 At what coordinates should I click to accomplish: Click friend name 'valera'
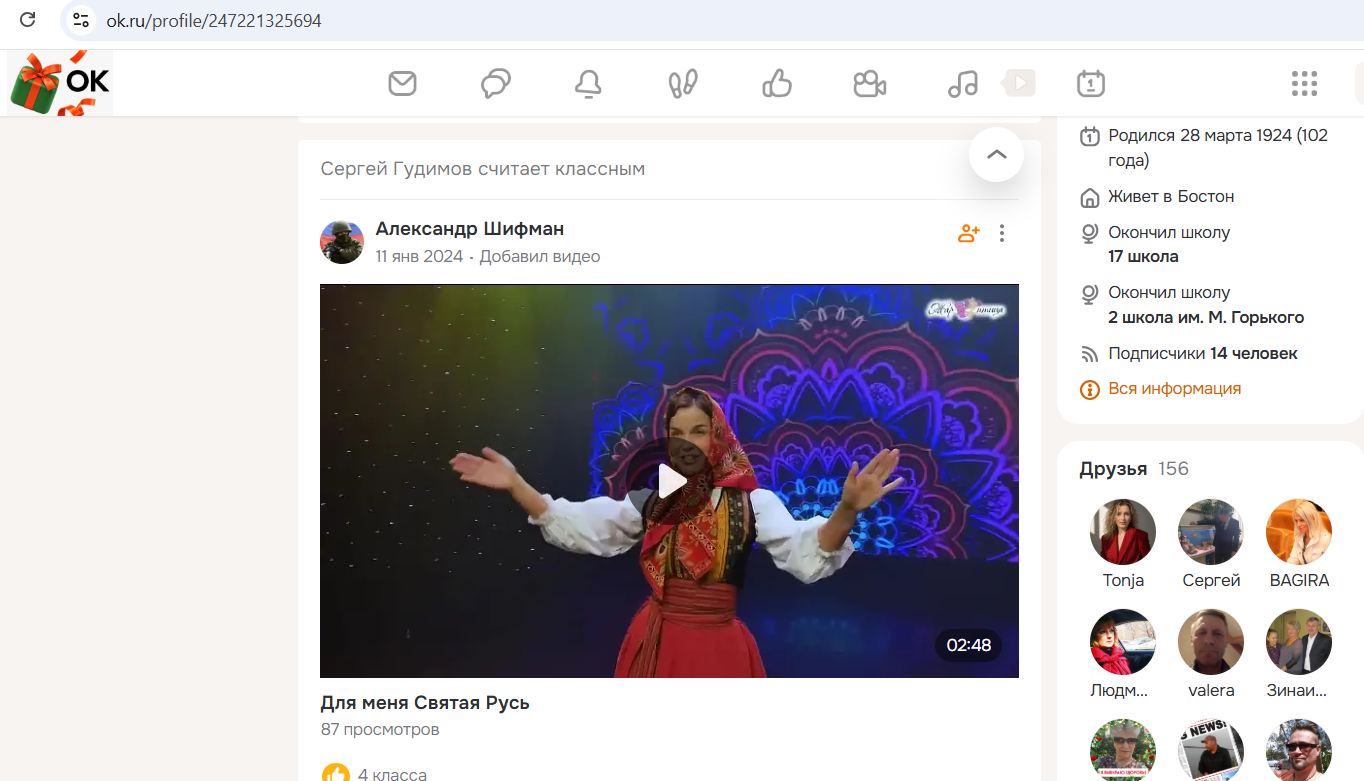1211,690
